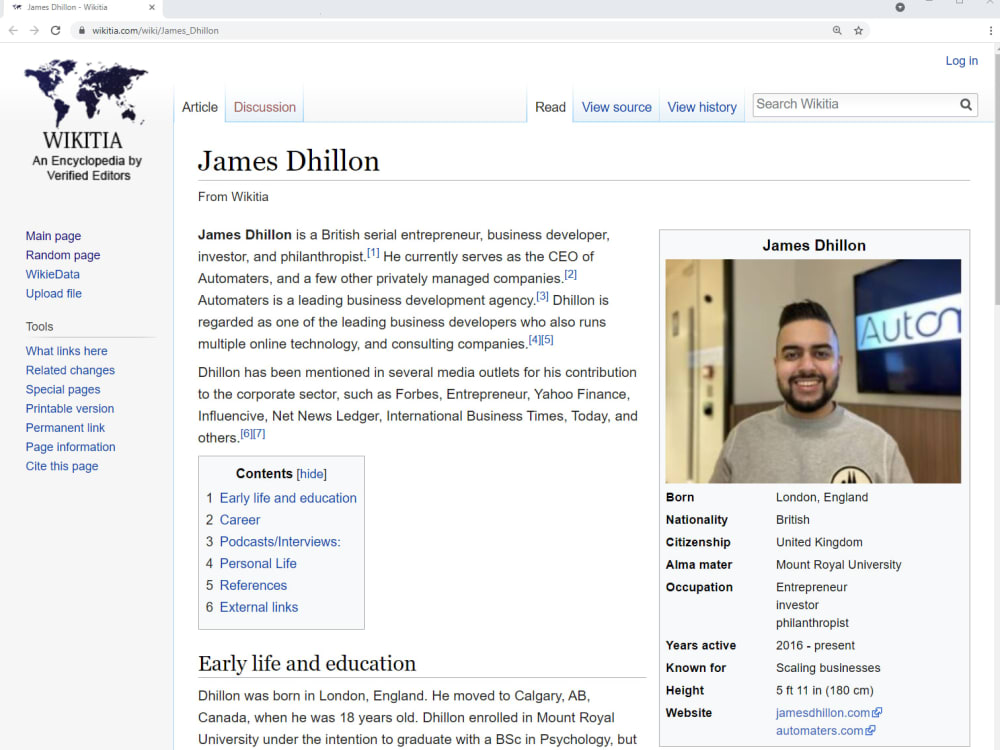Open the Printable version of the article
This screenshot has height=750, width=1000.
point(70,408)
